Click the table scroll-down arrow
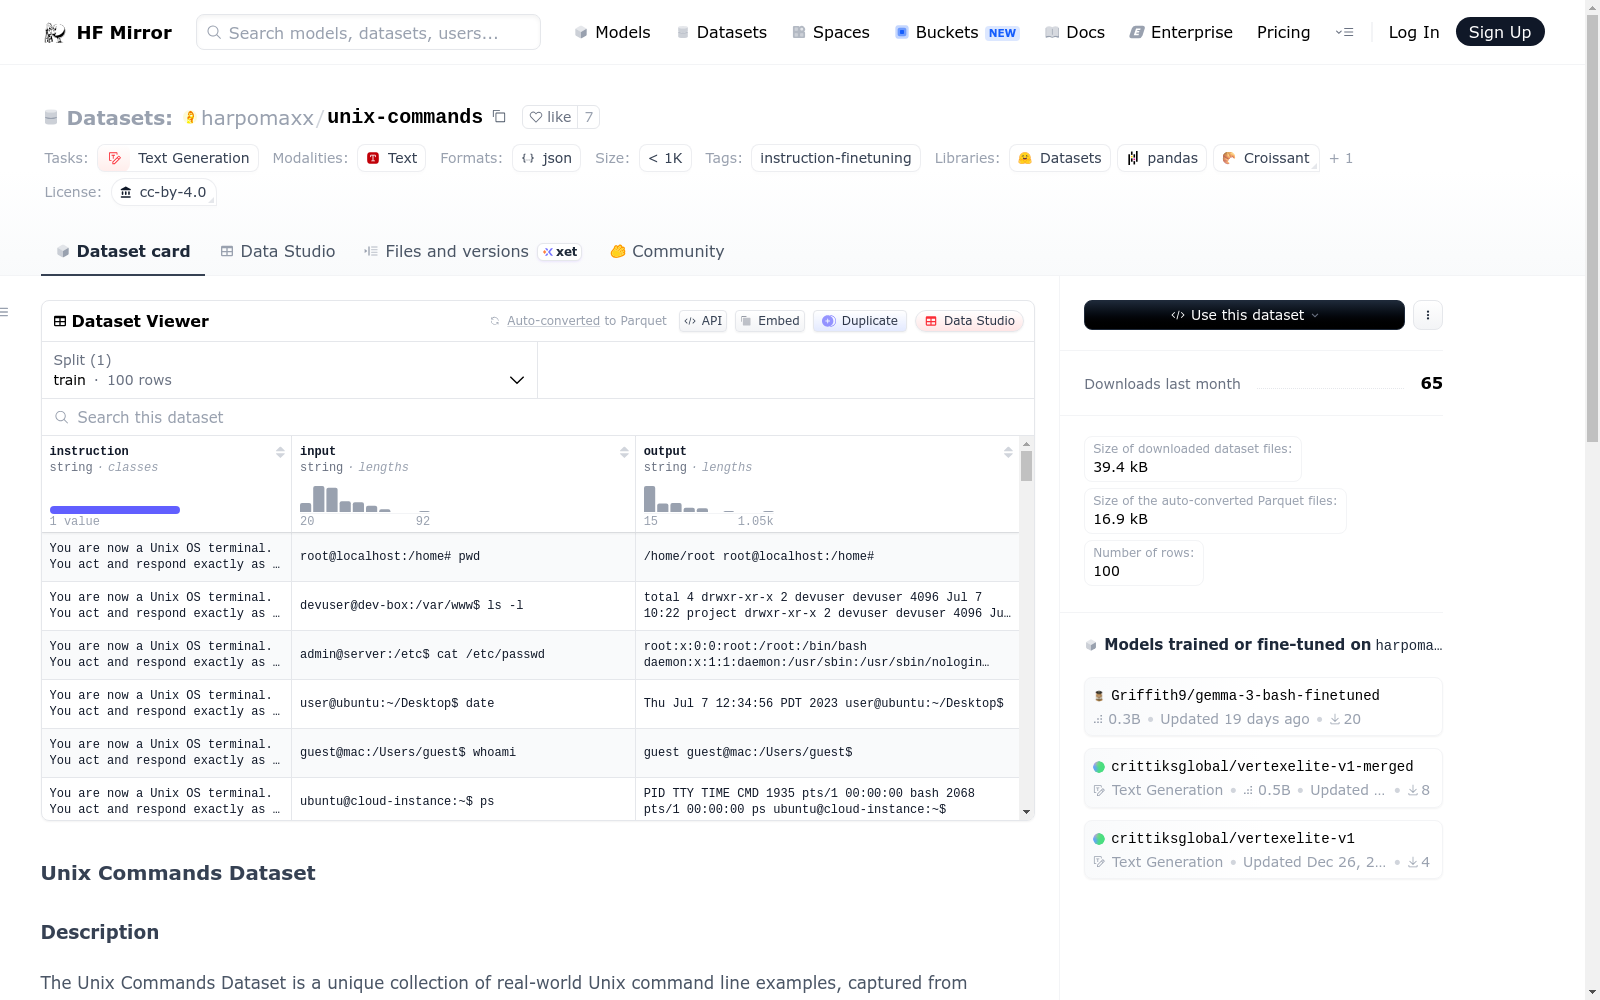Screen dimensions: 1600x1000 1026,813
